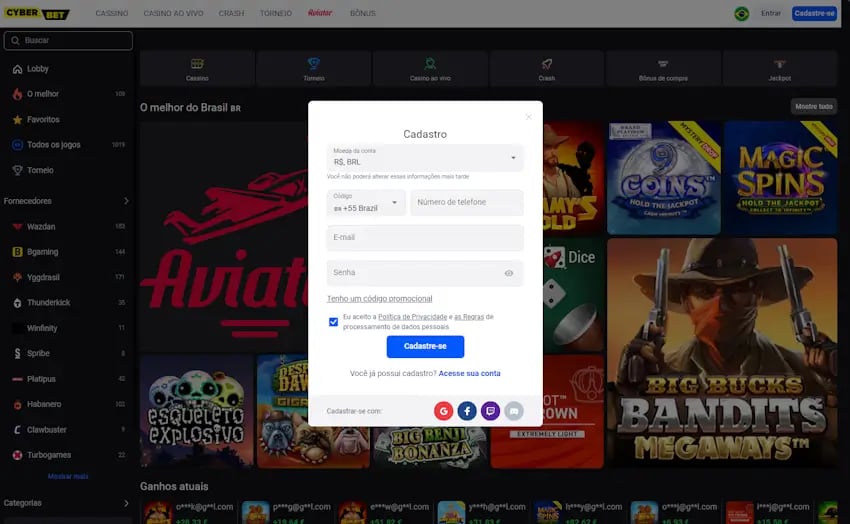The width and height of the screenshot is (850, 524).
Task: Switch to the Casino ao vivo category tab
Action: [x=430, y=69]
